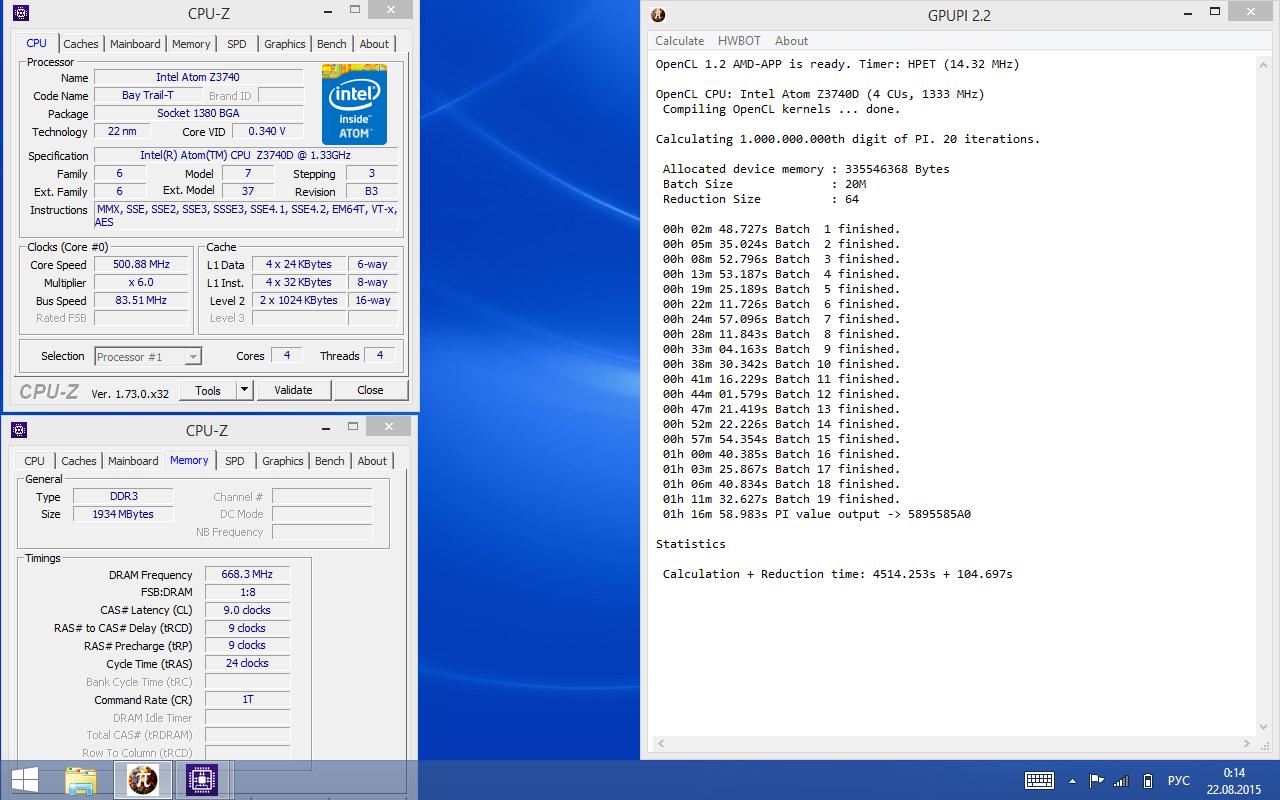Open the GPUPI taskbar icon
Image resolution: width=1280 pixels, height=800 pixels.
[x=142, y=780]
